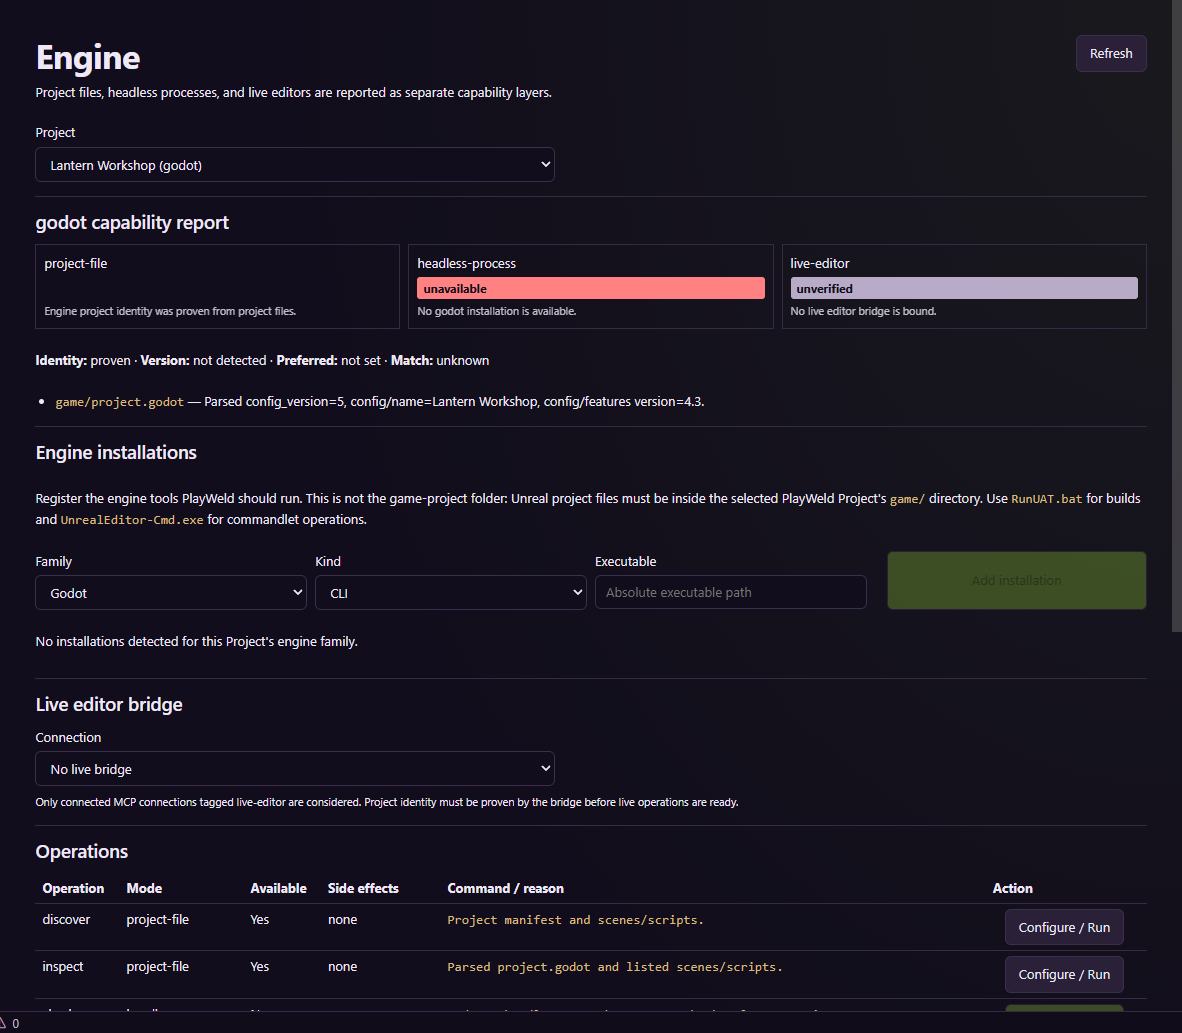Click the Command / reason column header
The height and width of the screenshot is (1033, 1182).
click(505, 888)
